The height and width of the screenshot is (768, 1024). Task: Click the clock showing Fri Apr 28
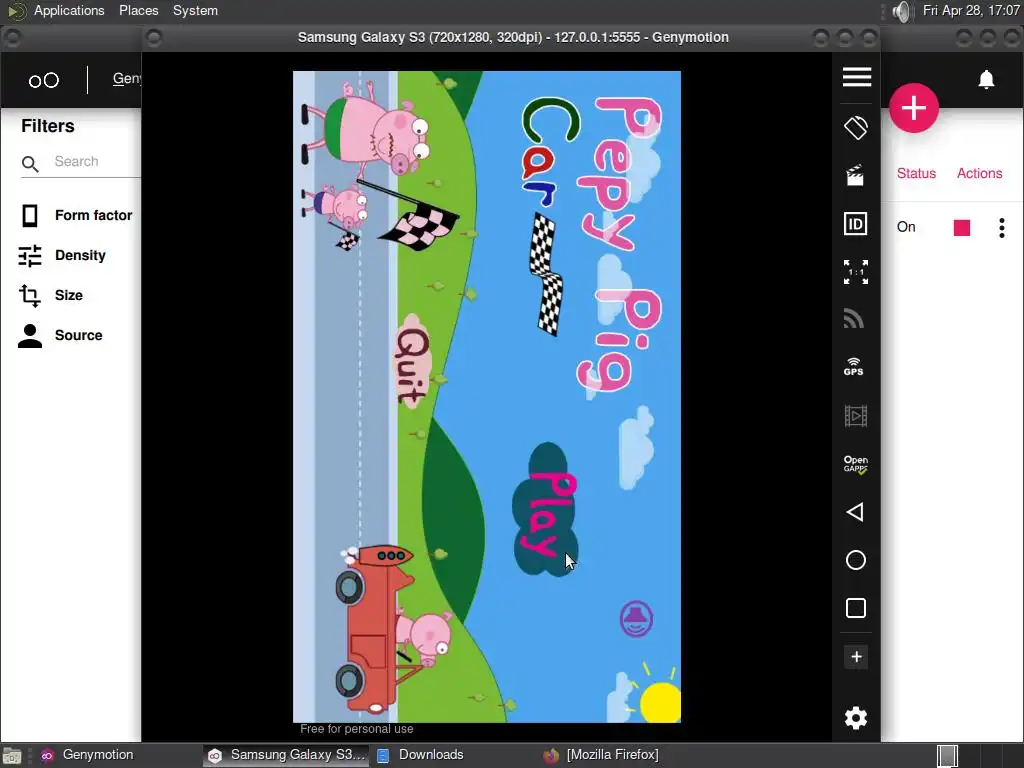click(x=970, y=10)
